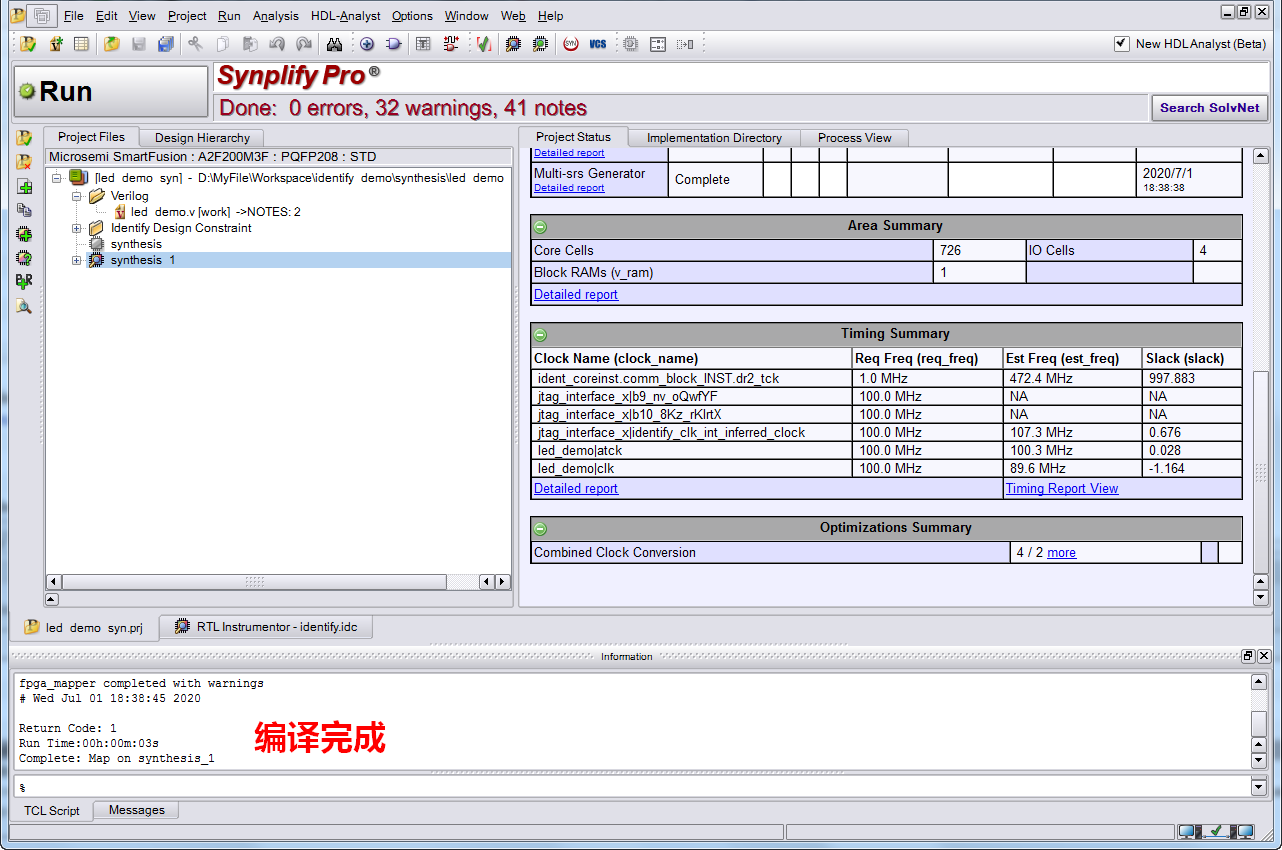Open the File menu
This screenshot has width=1282, height=850.
point(74,16)
